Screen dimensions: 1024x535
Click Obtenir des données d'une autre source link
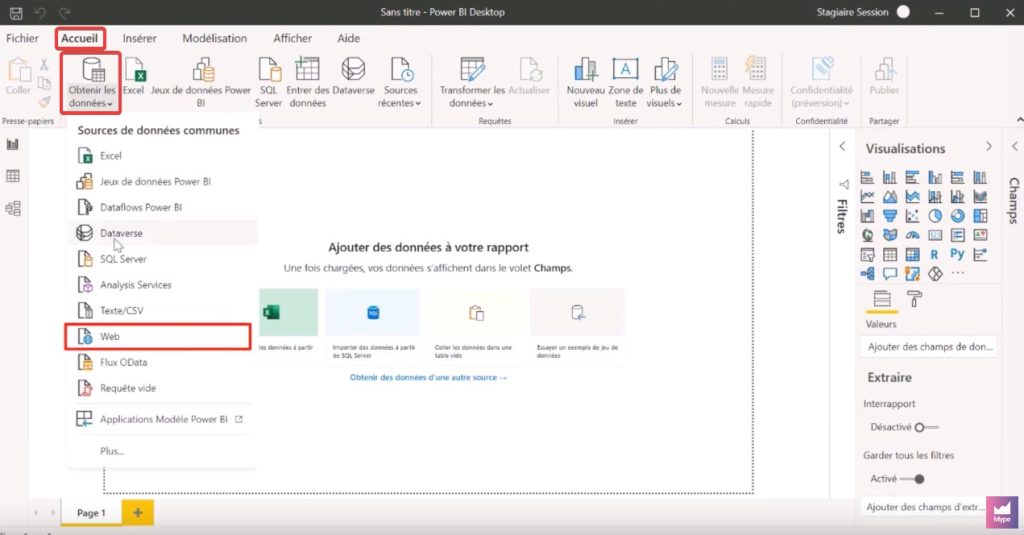(428, 378)
